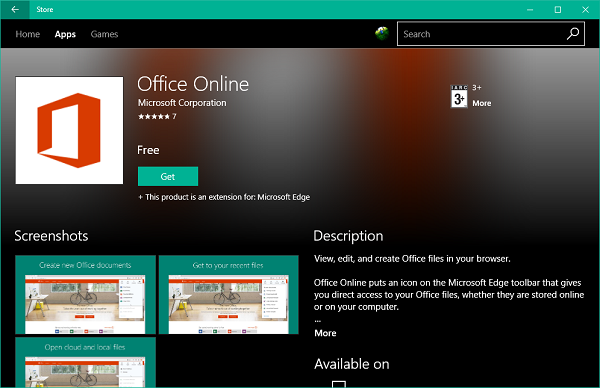Click the IARC 3+ rating badge
Screen dimensions: 600x388
(x=459, y=96)
